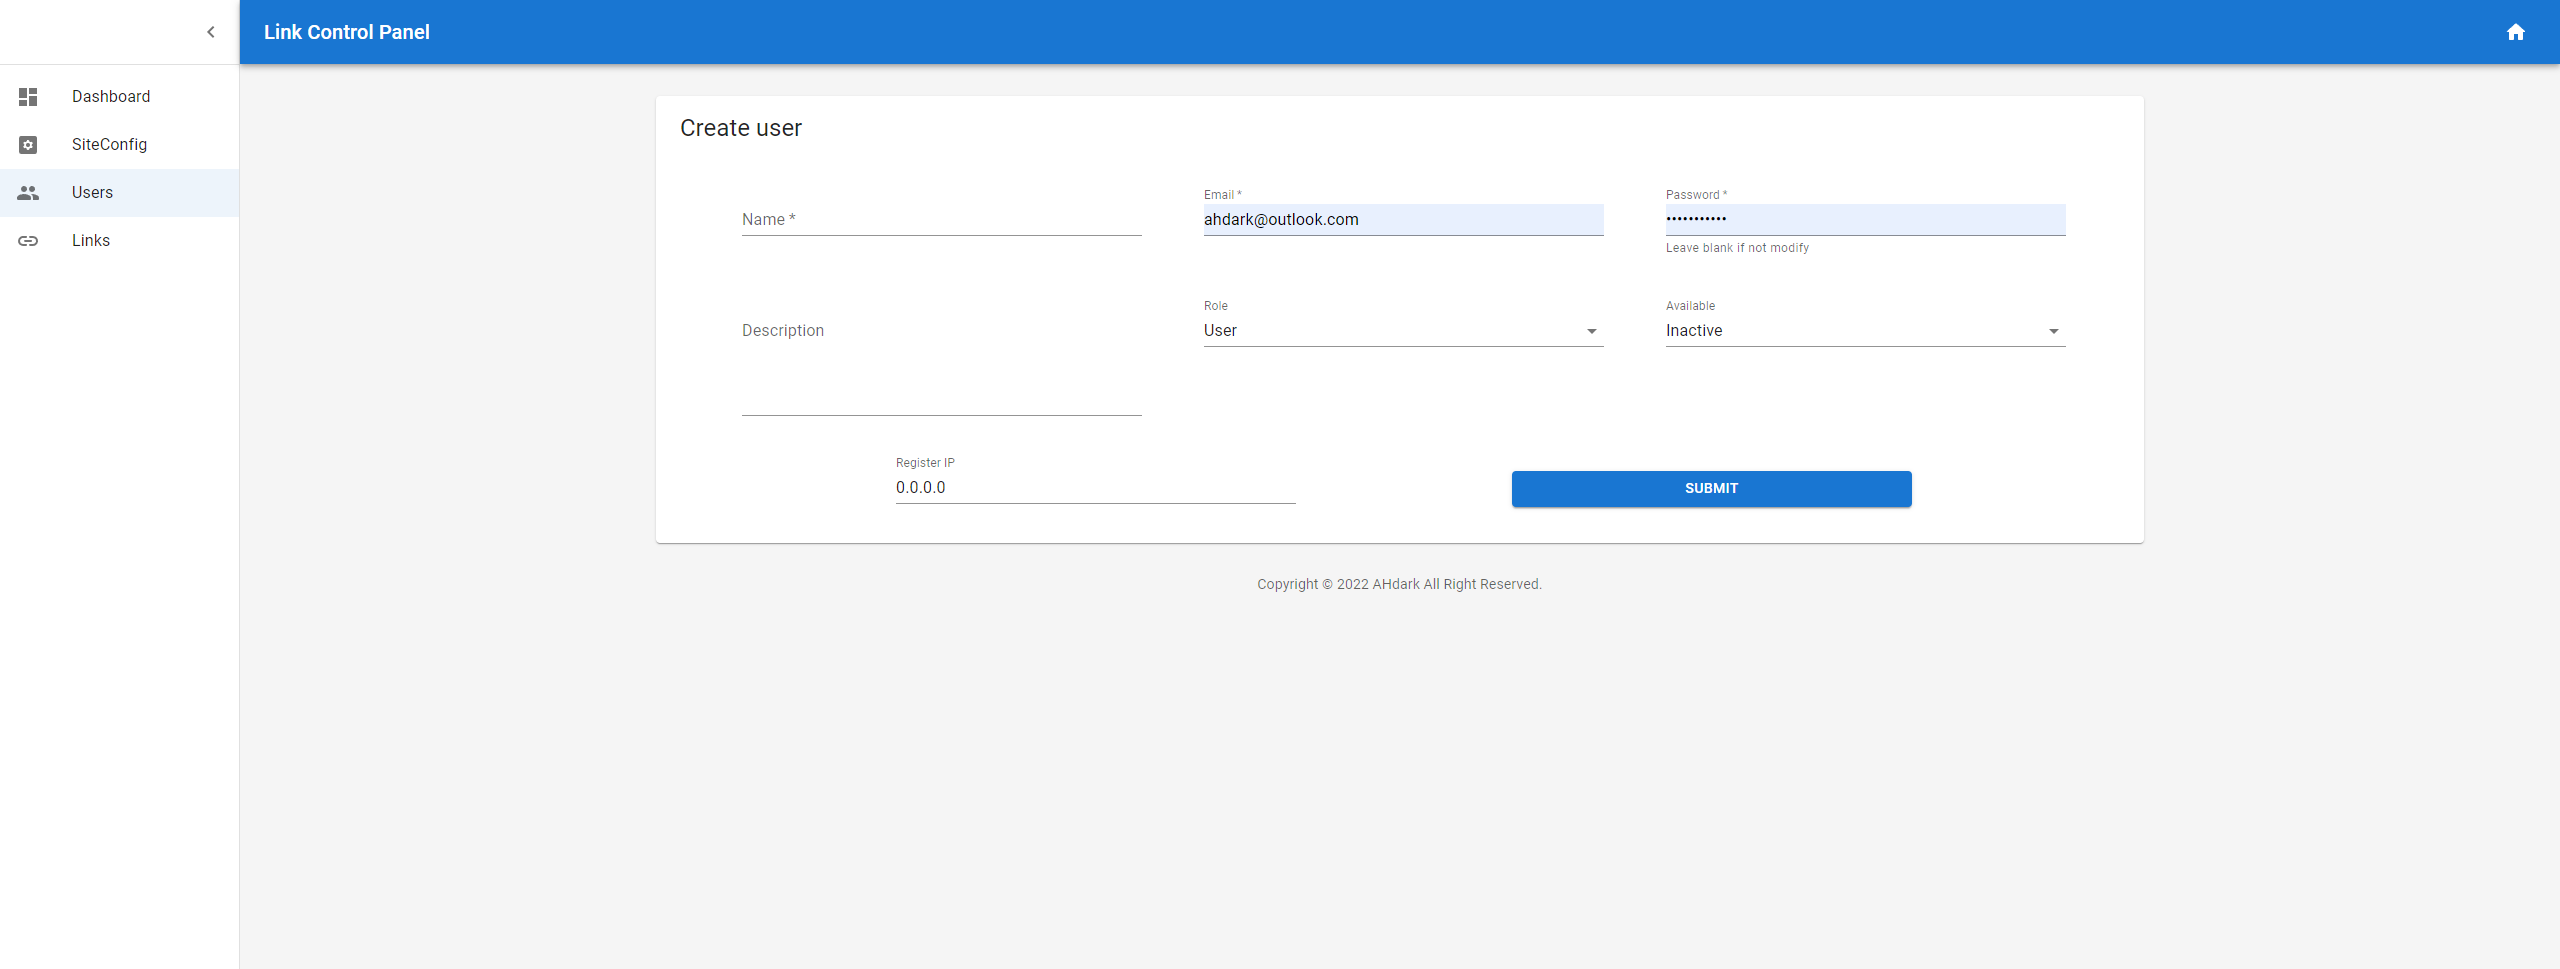Open the Dashboard menu item
The image size is (2560, 969).
[x=120, y=97]
